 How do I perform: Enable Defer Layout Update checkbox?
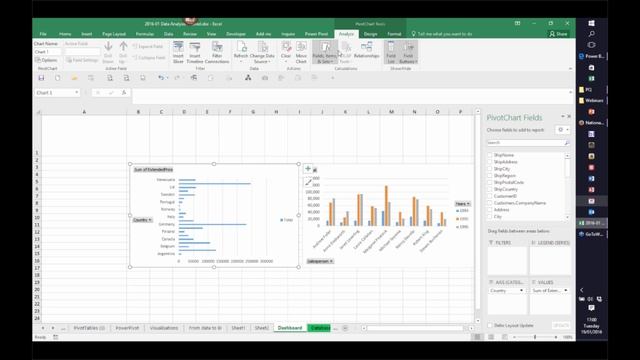(x=490, y=325)
